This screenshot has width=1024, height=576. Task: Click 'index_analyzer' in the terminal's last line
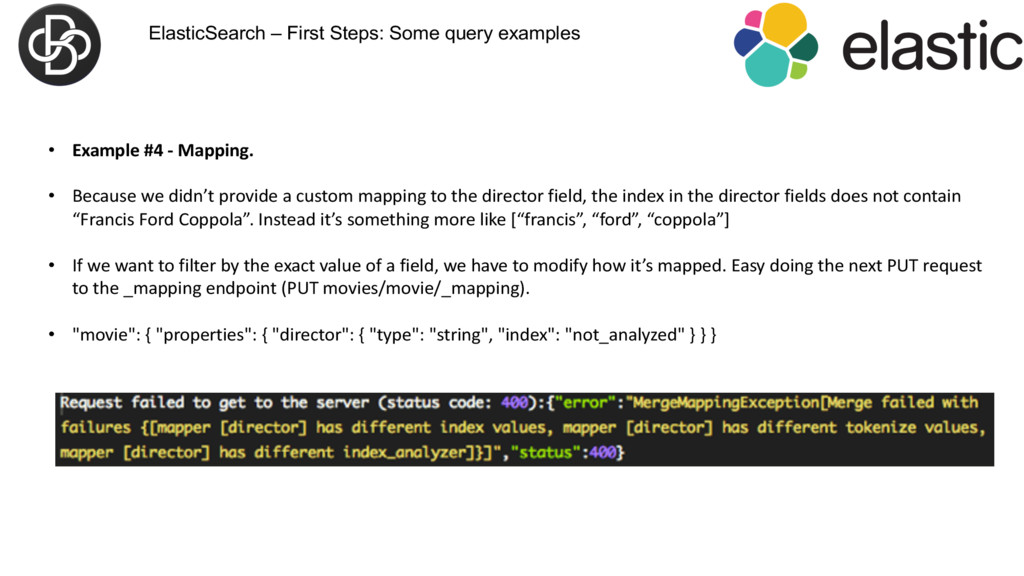(405, 453)
